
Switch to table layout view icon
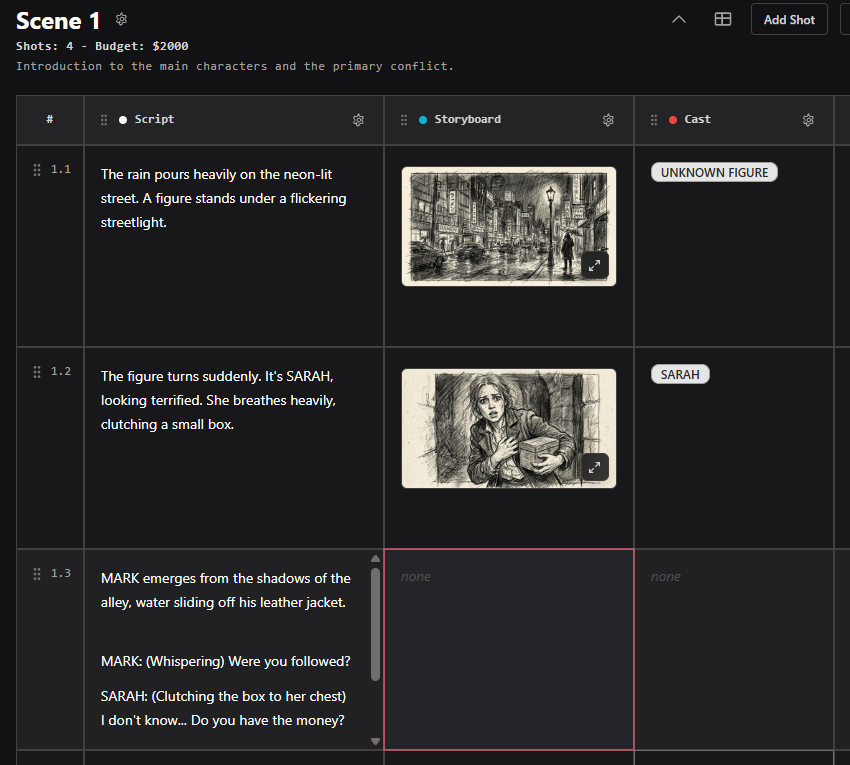click(x=723, y=20)
